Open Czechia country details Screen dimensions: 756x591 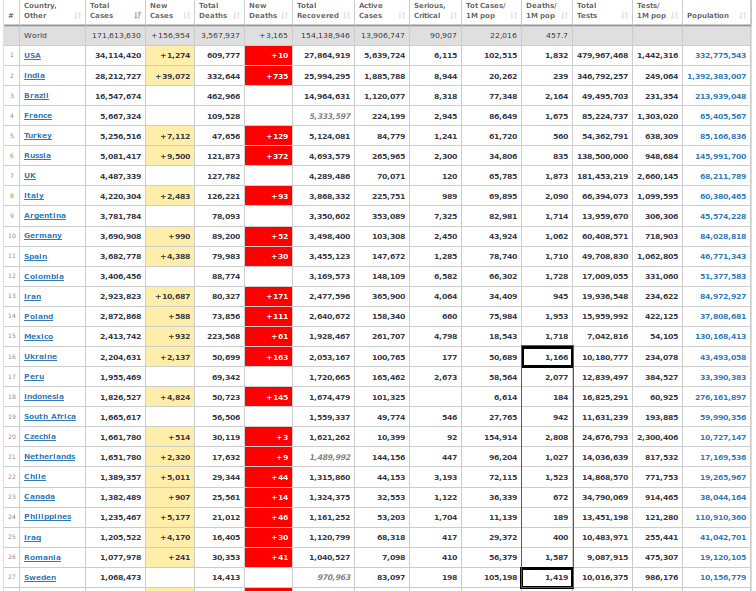(40, 437)
